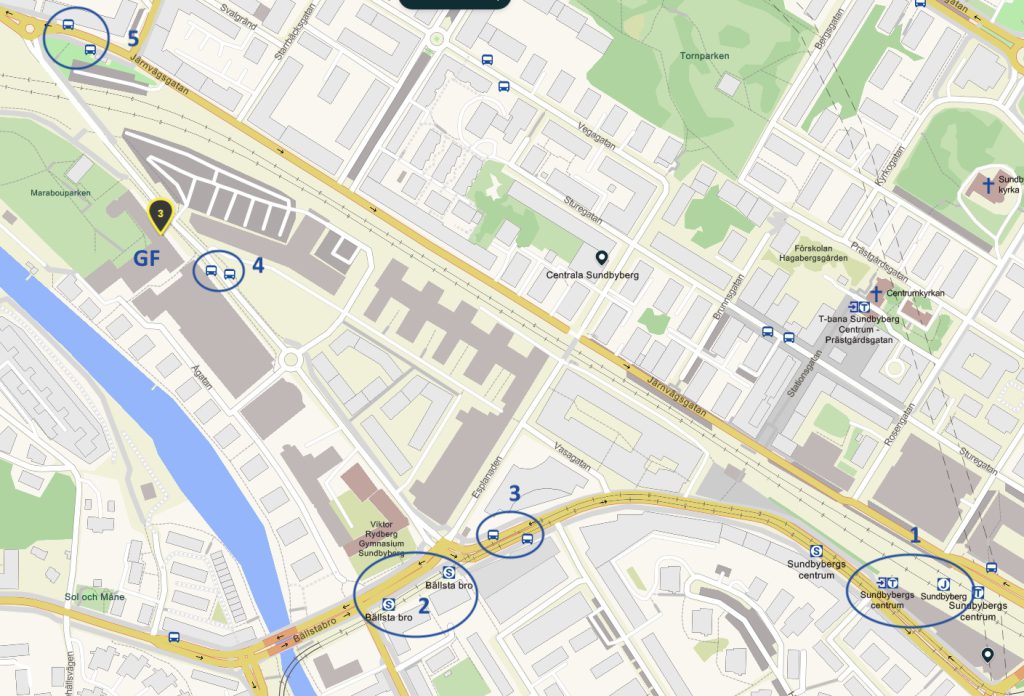1024x696 pixels.
Task: Click the S tram icon above Sundbybergs centrum label
Action: pos(816,551)
